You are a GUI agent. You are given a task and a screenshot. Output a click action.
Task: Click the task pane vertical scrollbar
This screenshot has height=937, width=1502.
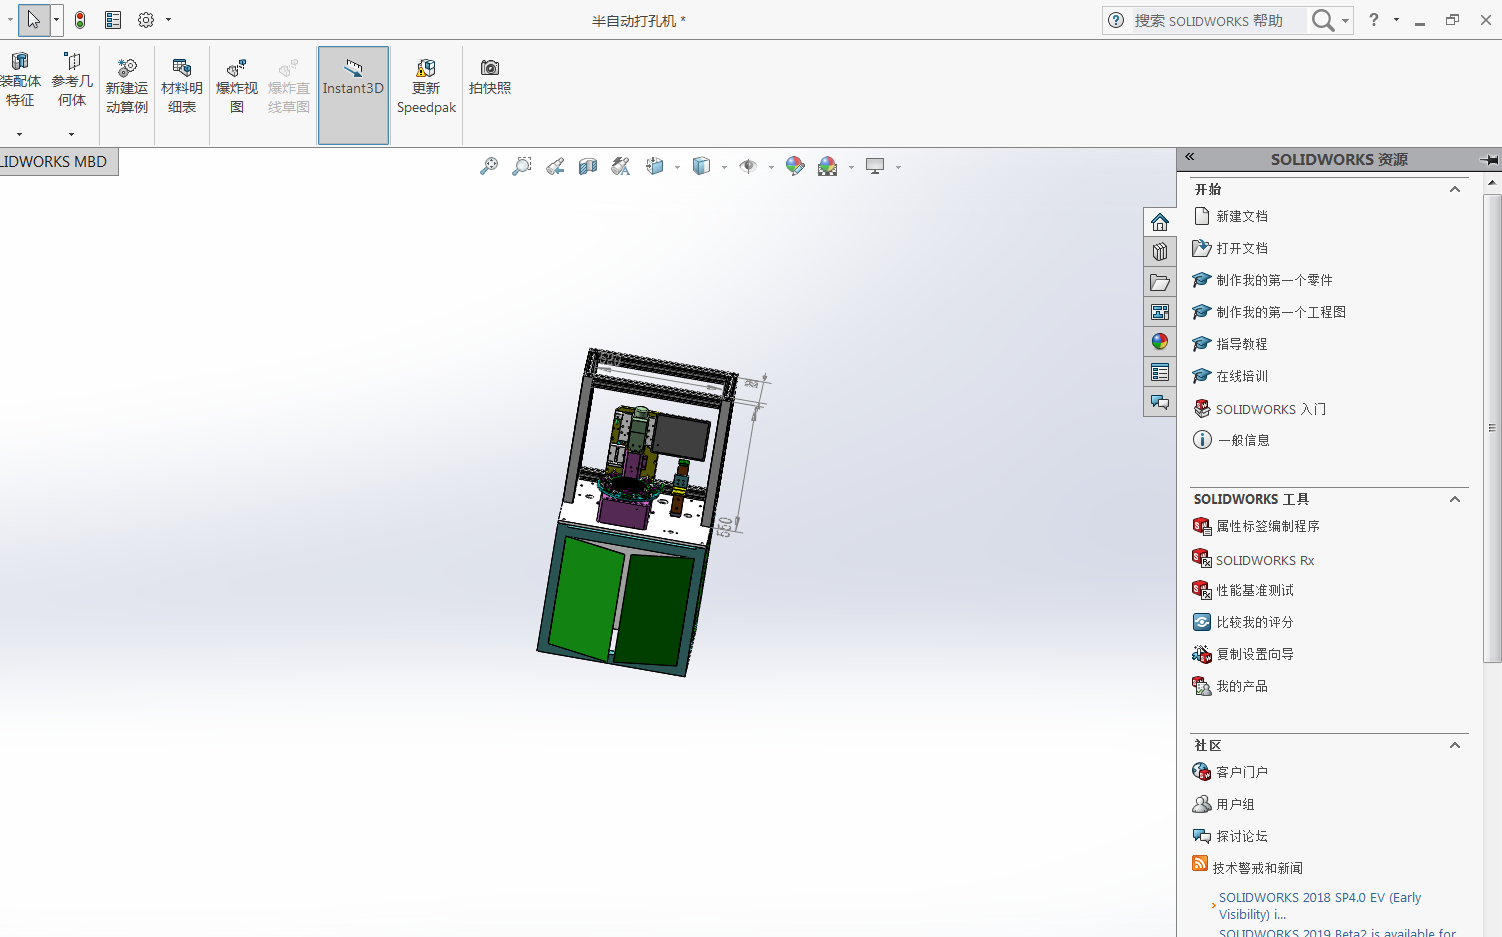pos(1492,428)
